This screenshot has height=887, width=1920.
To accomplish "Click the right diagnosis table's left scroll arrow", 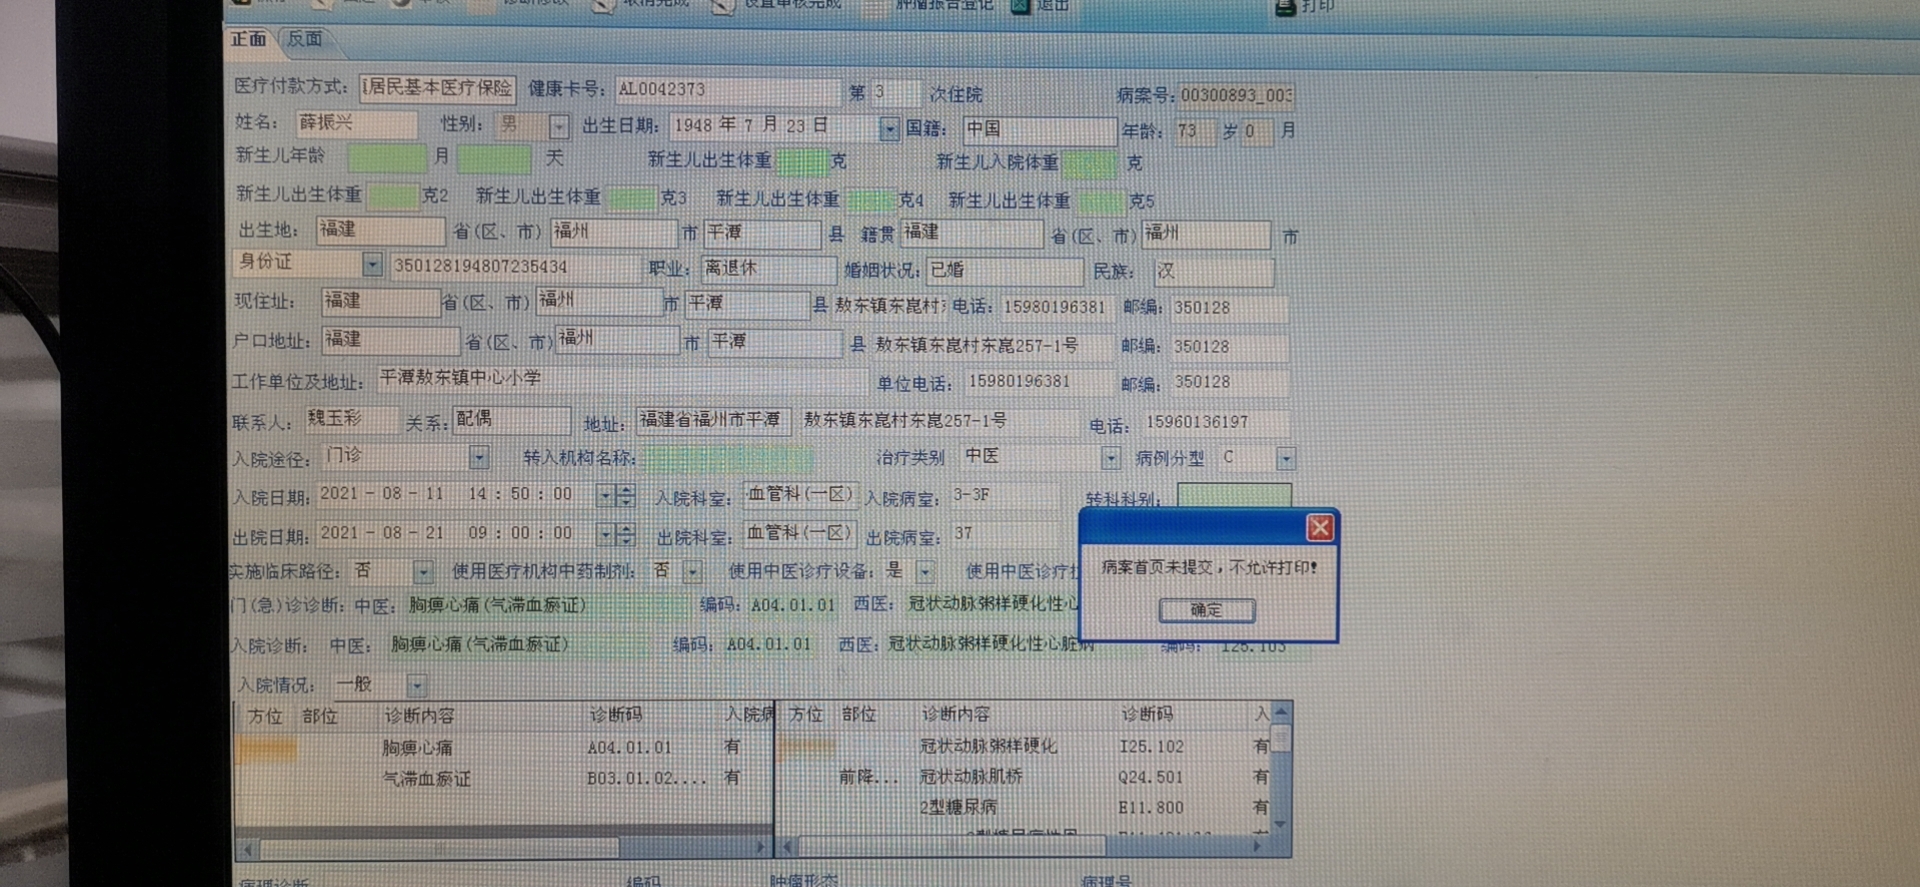I will coord(787,847).
